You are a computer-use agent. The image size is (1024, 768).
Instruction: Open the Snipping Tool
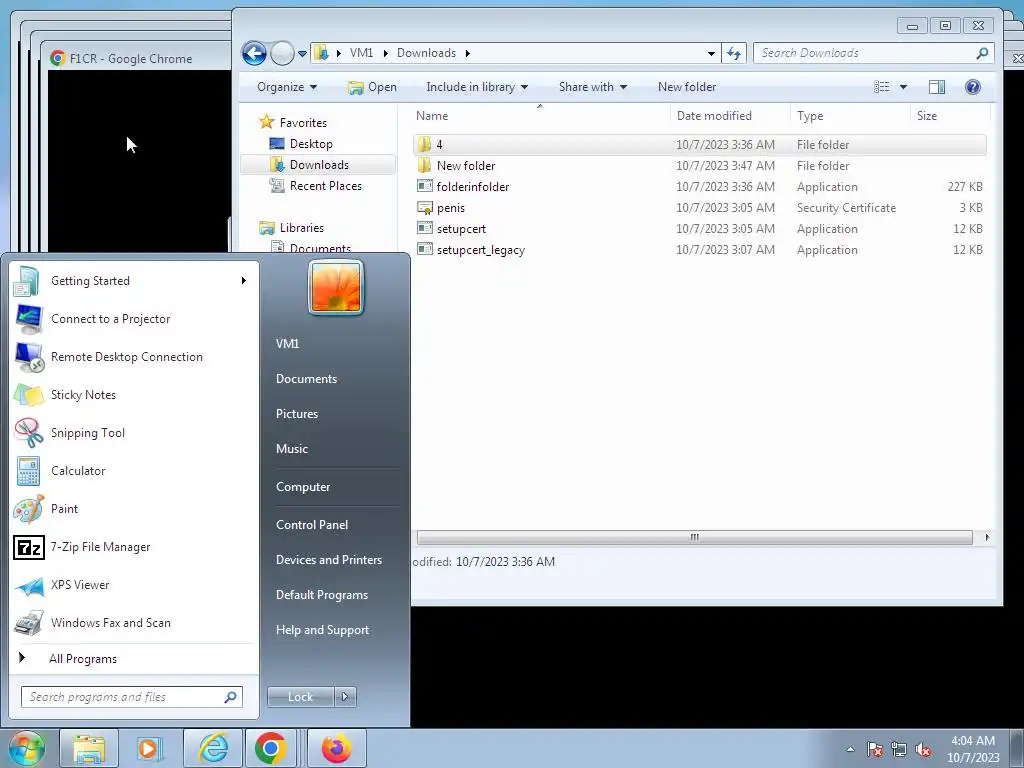(x=134, y=432)
